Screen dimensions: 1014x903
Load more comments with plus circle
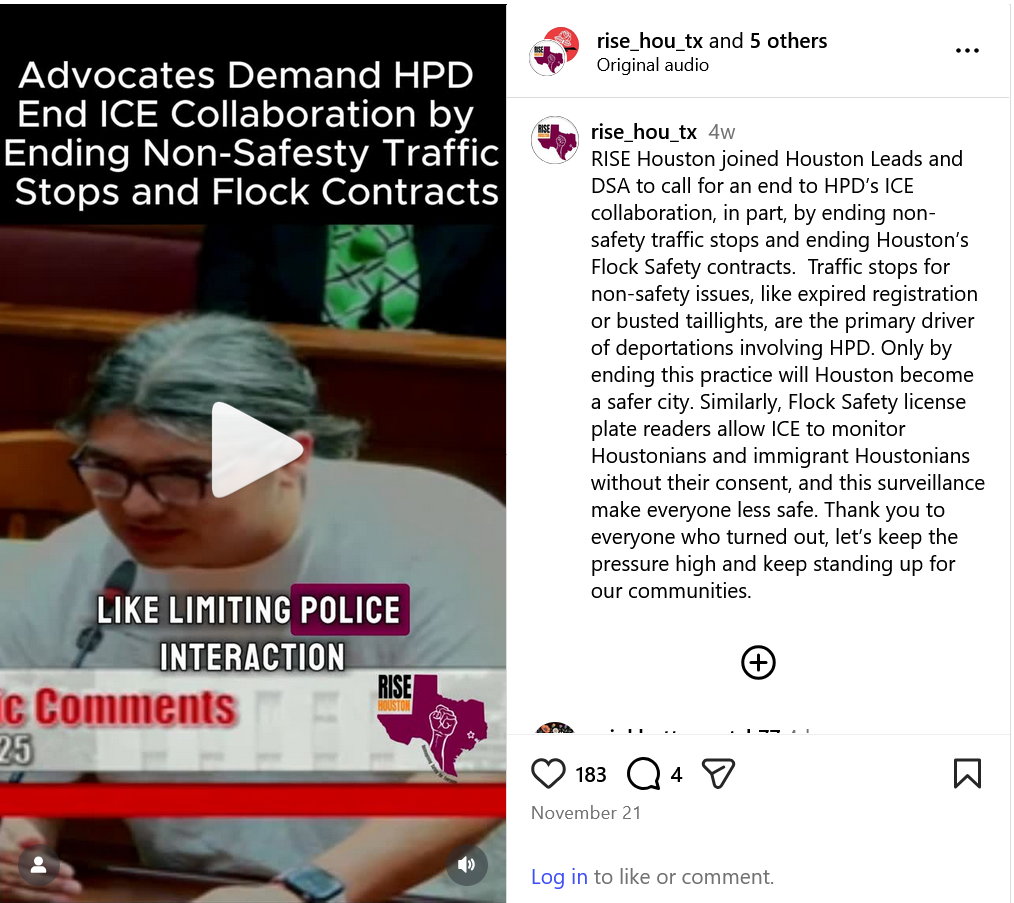(x=758, y=662)
